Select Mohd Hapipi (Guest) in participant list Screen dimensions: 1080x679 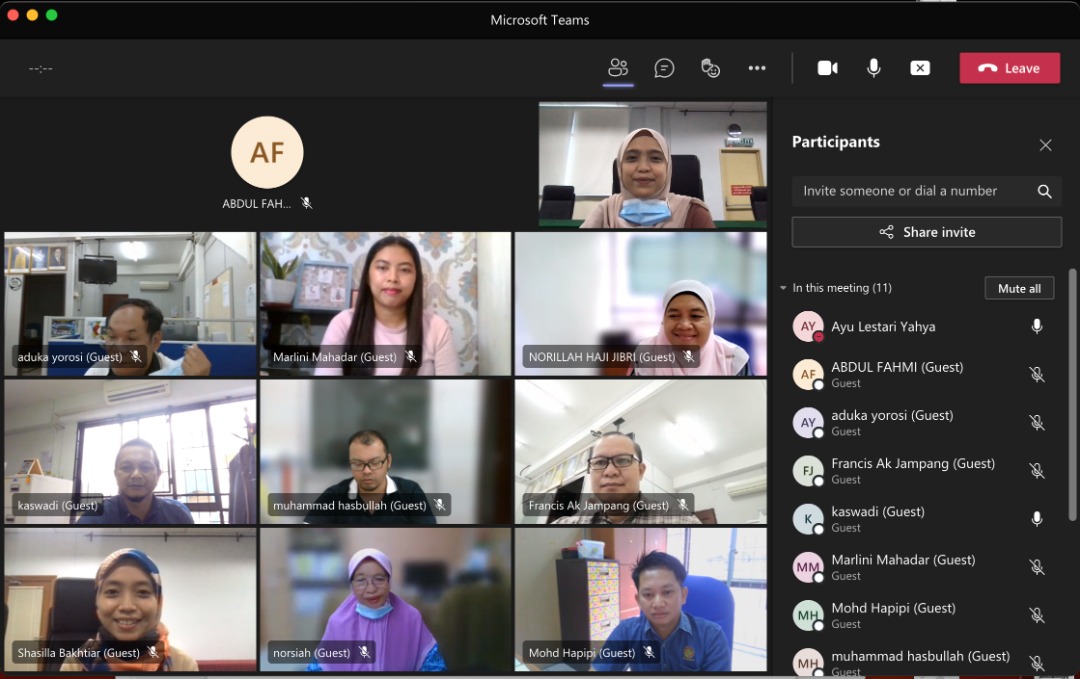893,608
